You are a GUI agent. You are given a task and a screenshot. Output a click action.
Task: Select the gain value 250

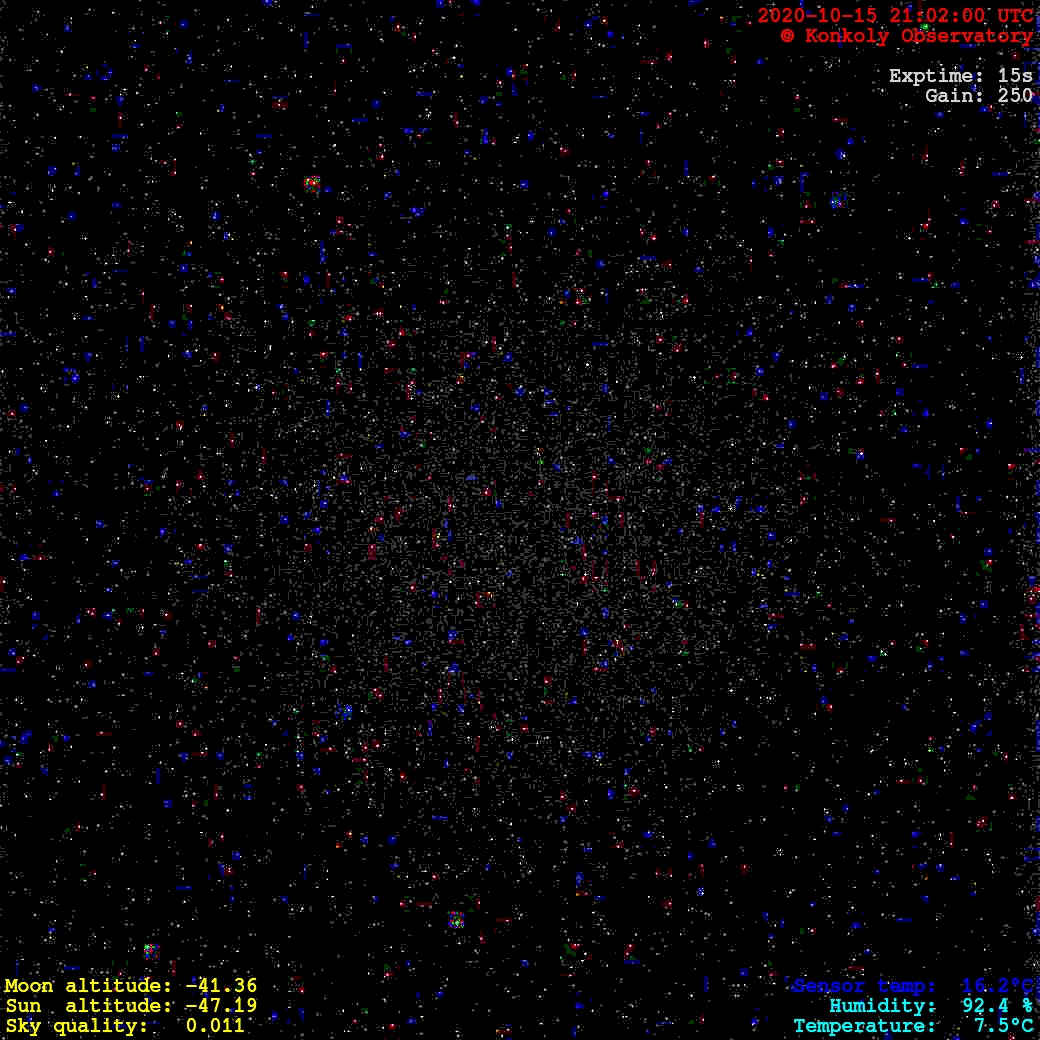[1015, 96]
